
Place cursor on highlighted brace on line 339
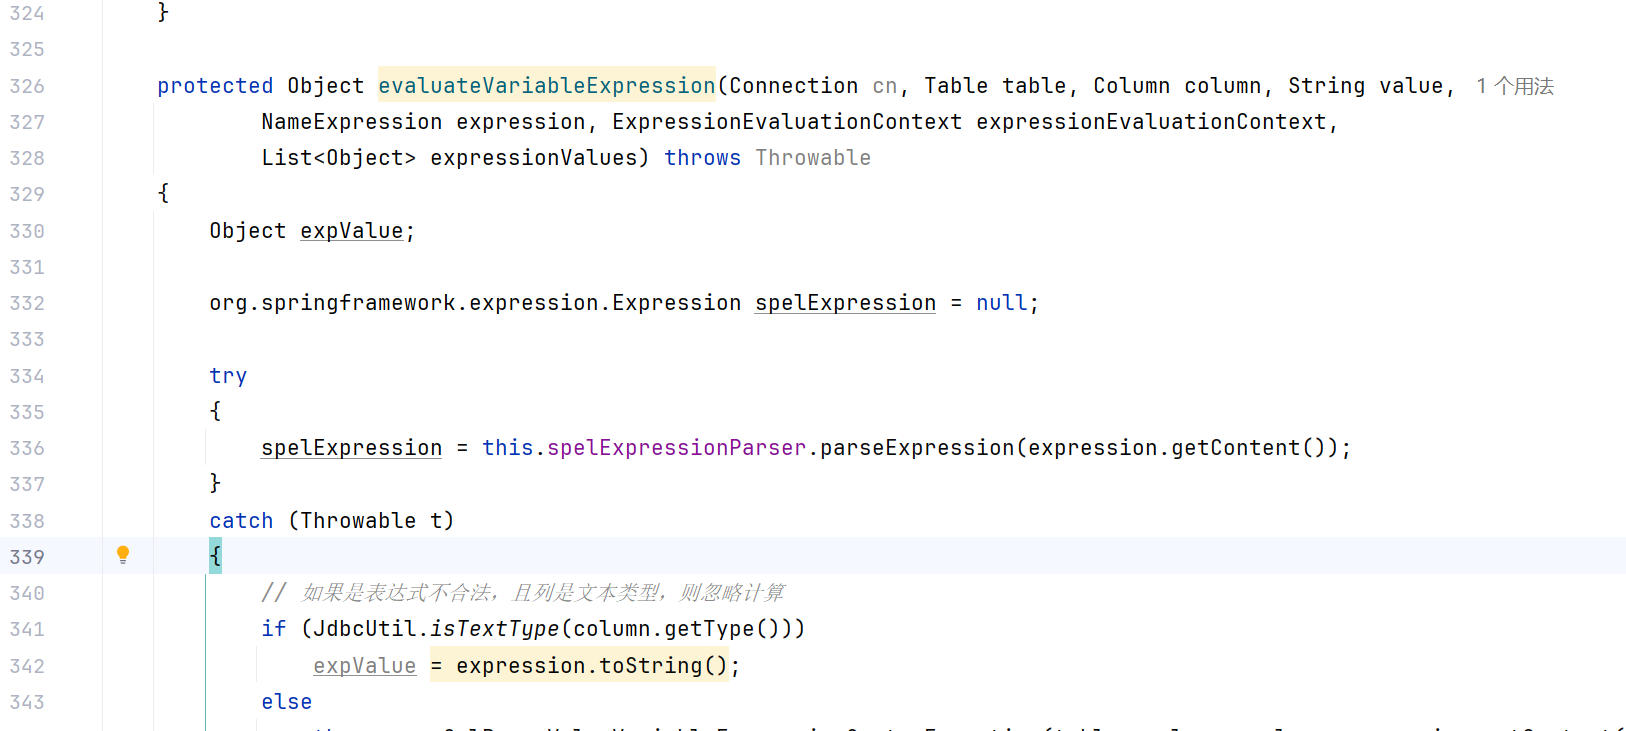[x=216, y=556]
